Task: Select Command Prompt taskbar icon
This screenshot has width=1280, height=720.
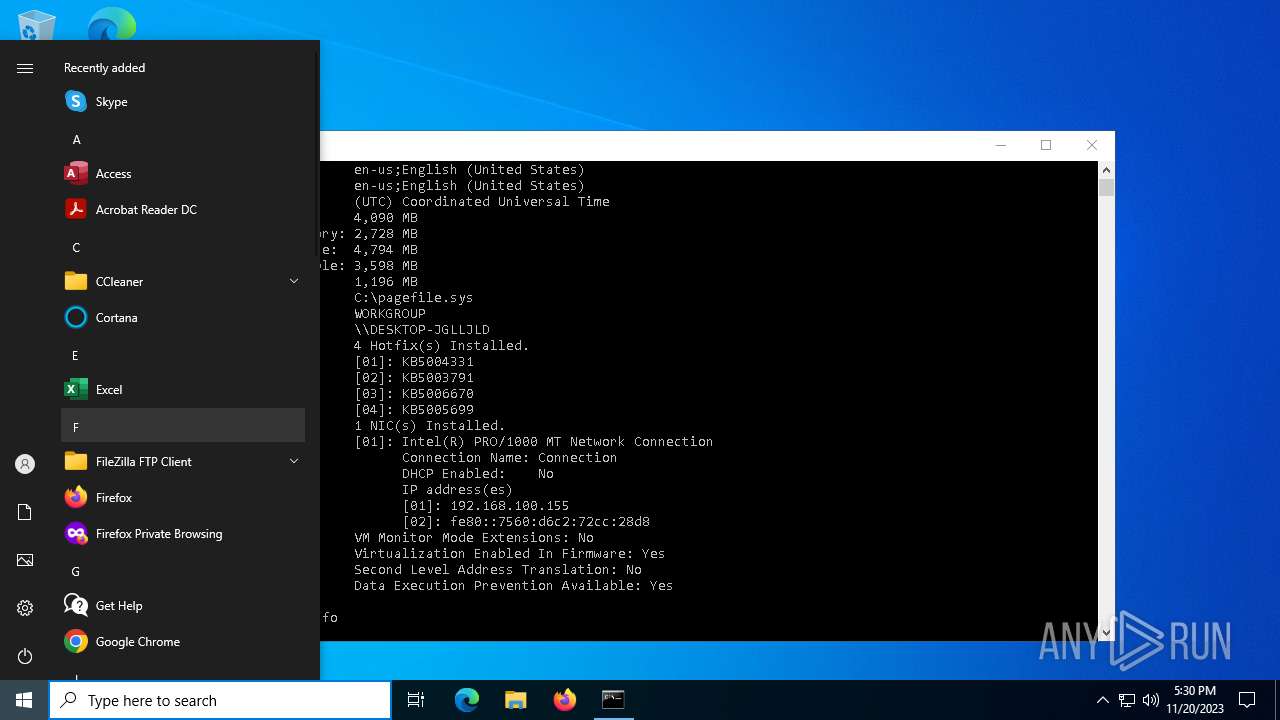Action: click(613, 700)
